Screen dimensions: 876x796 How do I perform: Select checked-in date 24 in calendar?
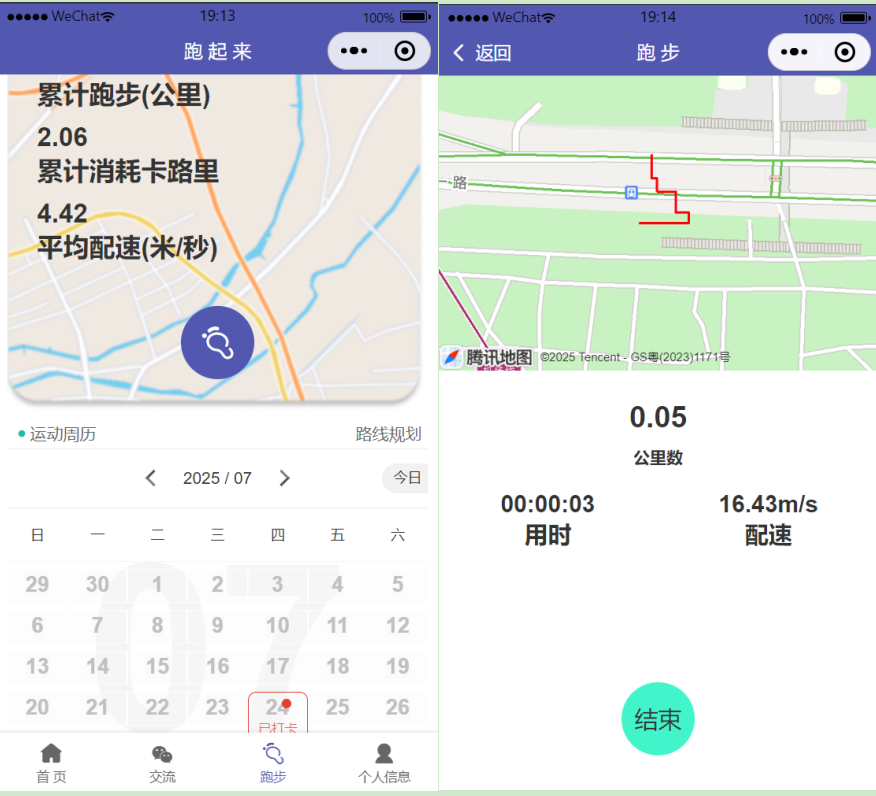pos(278,711)
